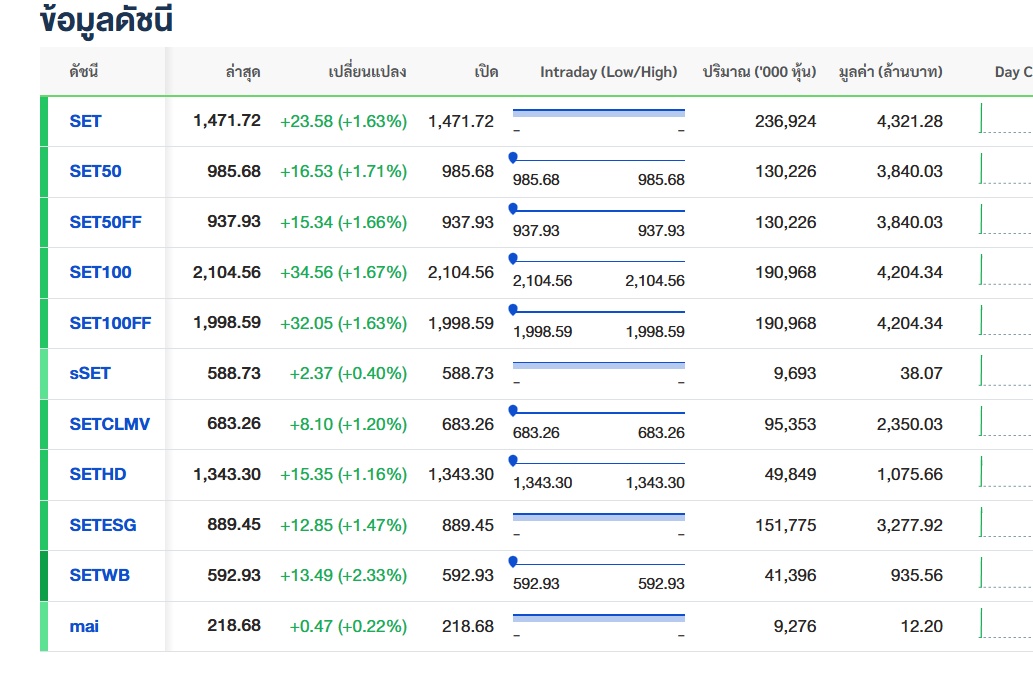The width and height of the screenshot is (1033, 681).
Task: Click the SETWB index link
Action: click(x=99, y=575)
